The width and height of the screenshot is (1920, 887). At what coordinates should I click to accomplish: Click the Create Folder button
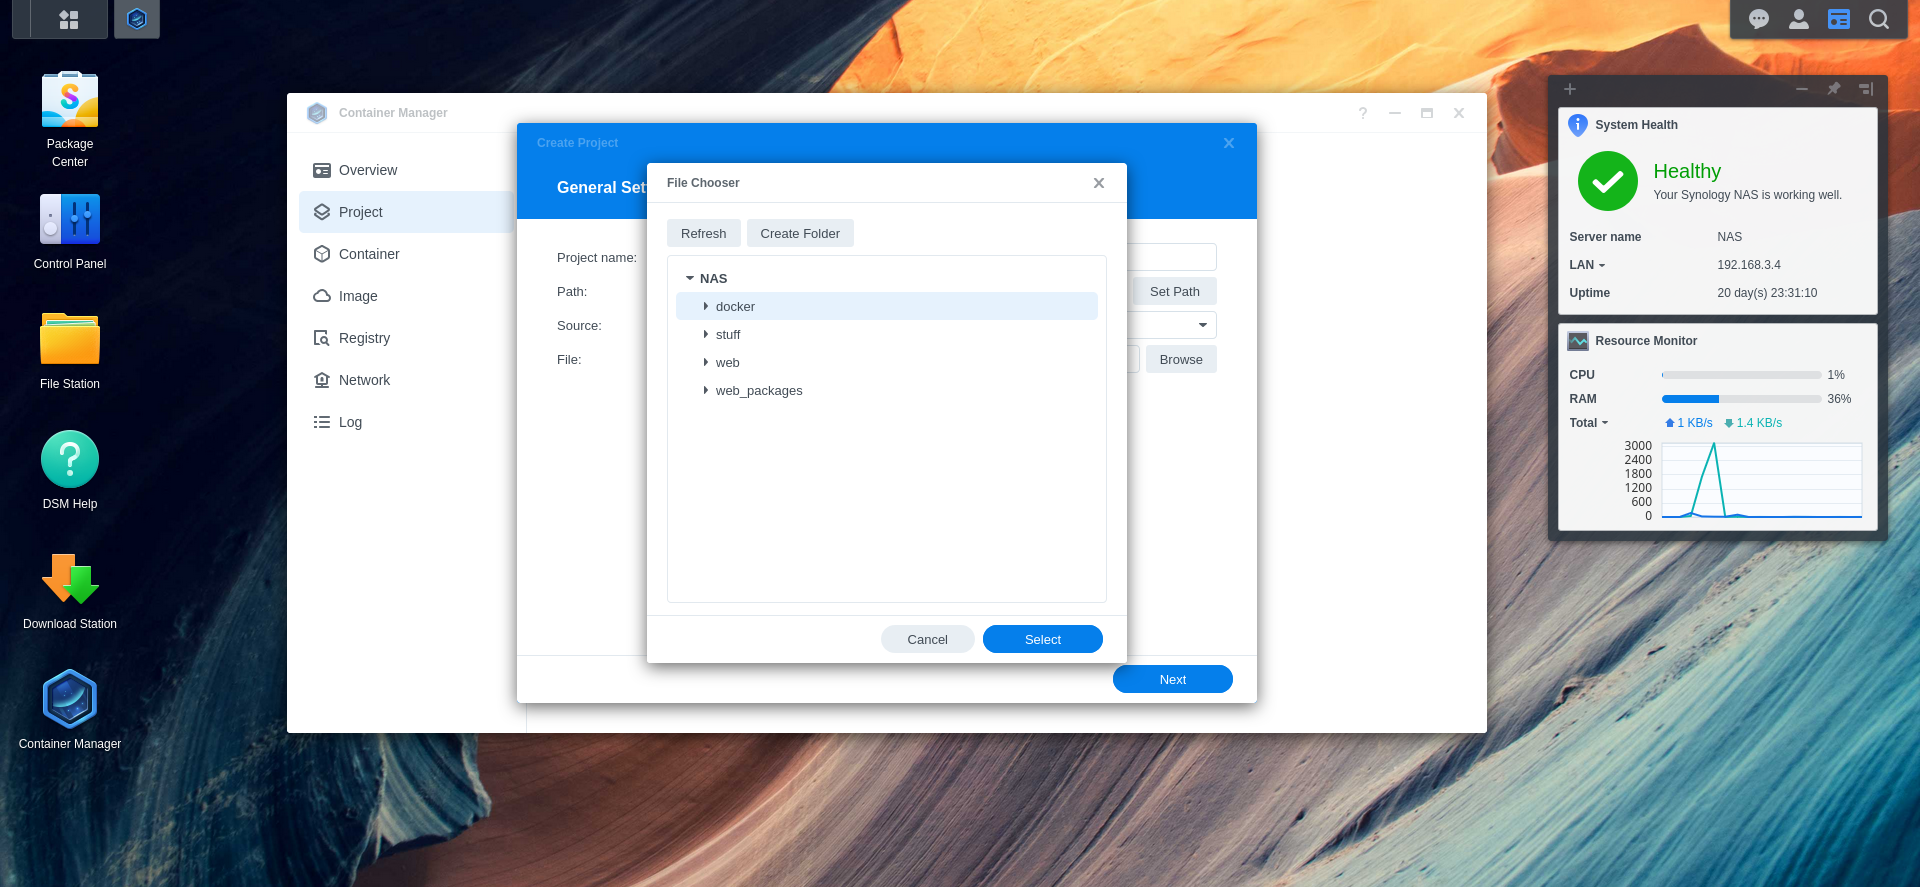coord(799,233)
